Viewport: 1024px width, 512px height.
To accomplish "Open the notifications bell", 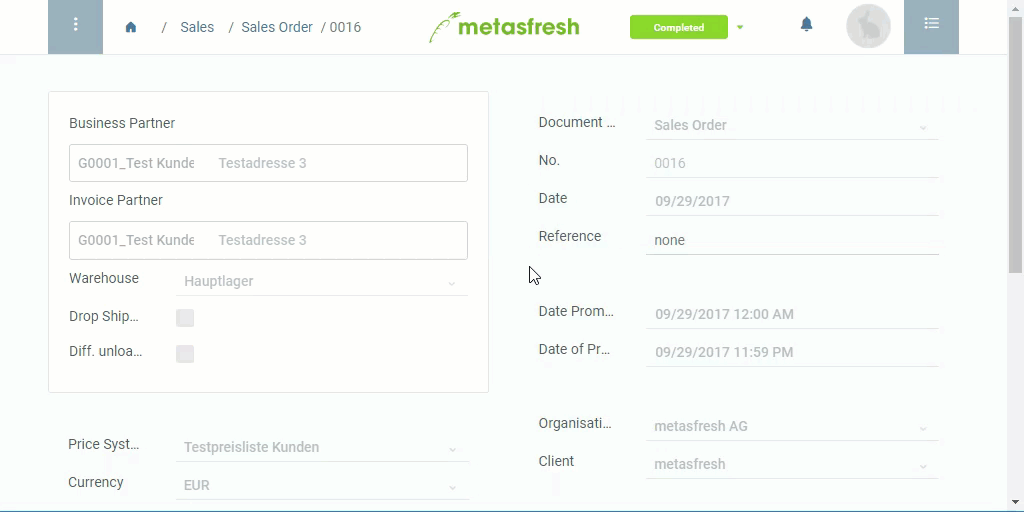I will [x=807, y=25].
